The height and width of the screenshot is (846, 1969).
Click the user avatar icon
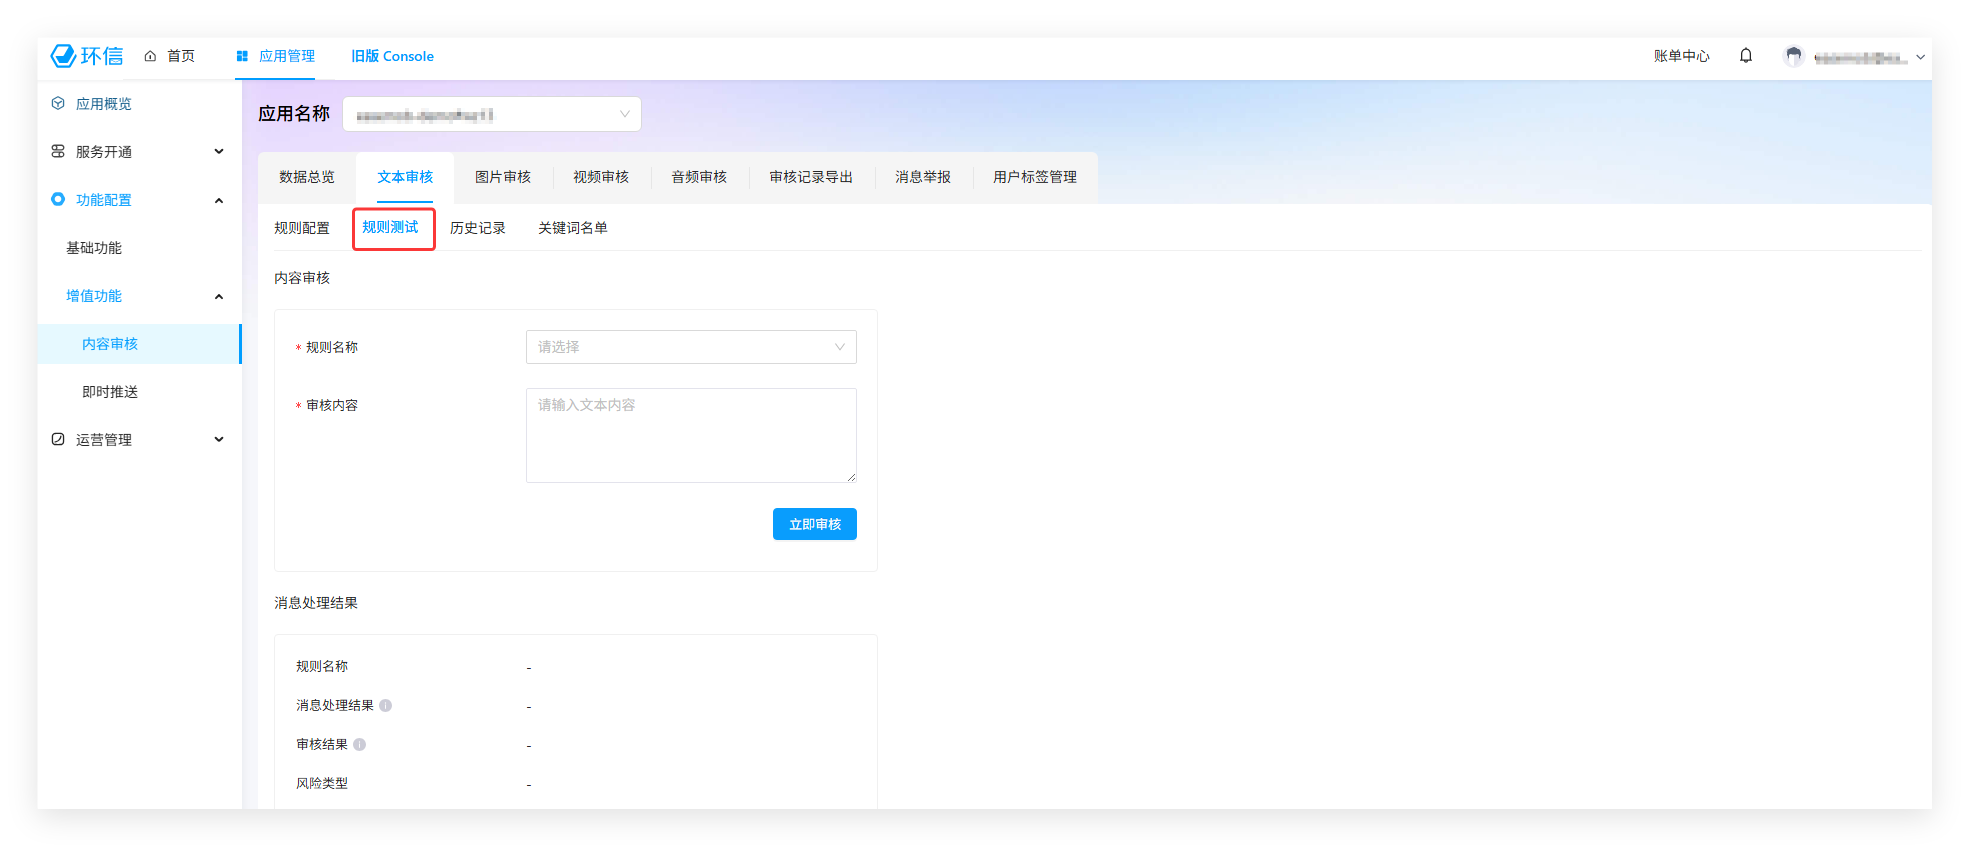[1793, 57]
